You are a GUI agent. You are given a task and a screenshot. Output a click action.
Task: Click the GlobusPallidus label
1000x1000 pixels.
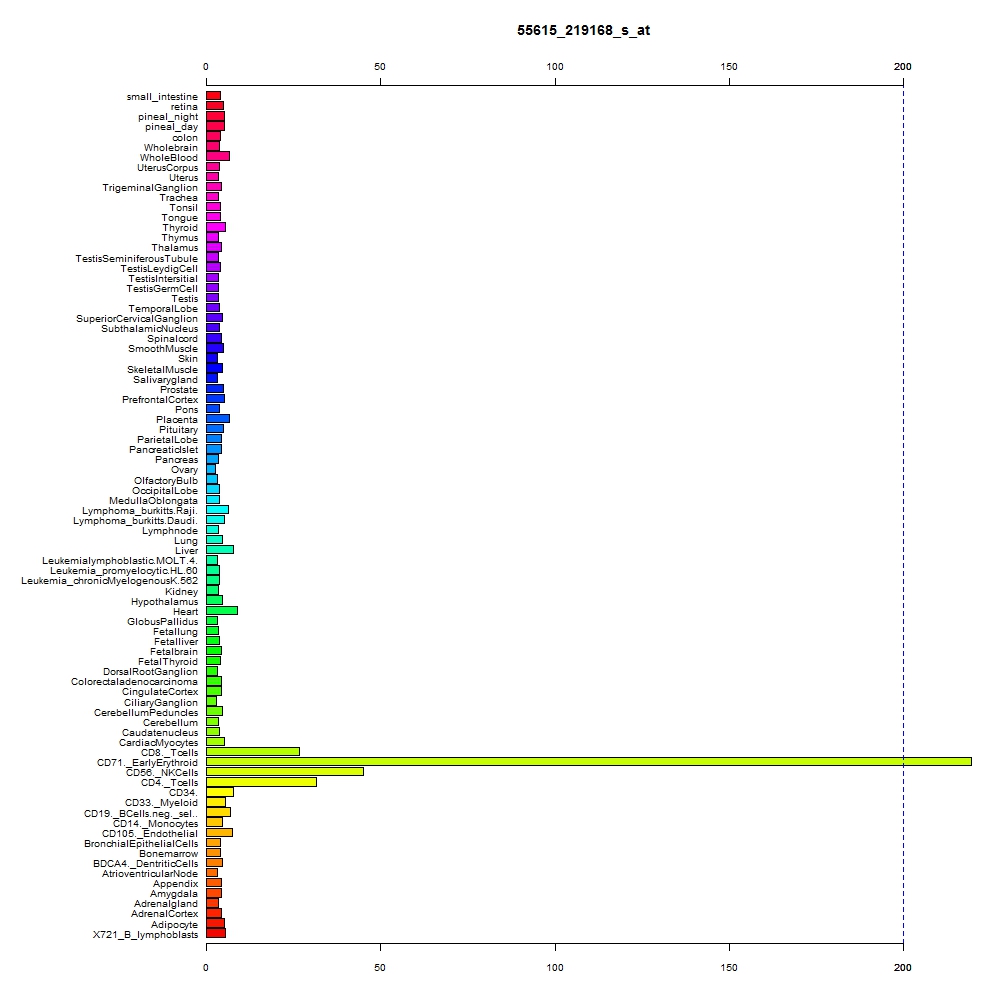[x=163, y=622]
